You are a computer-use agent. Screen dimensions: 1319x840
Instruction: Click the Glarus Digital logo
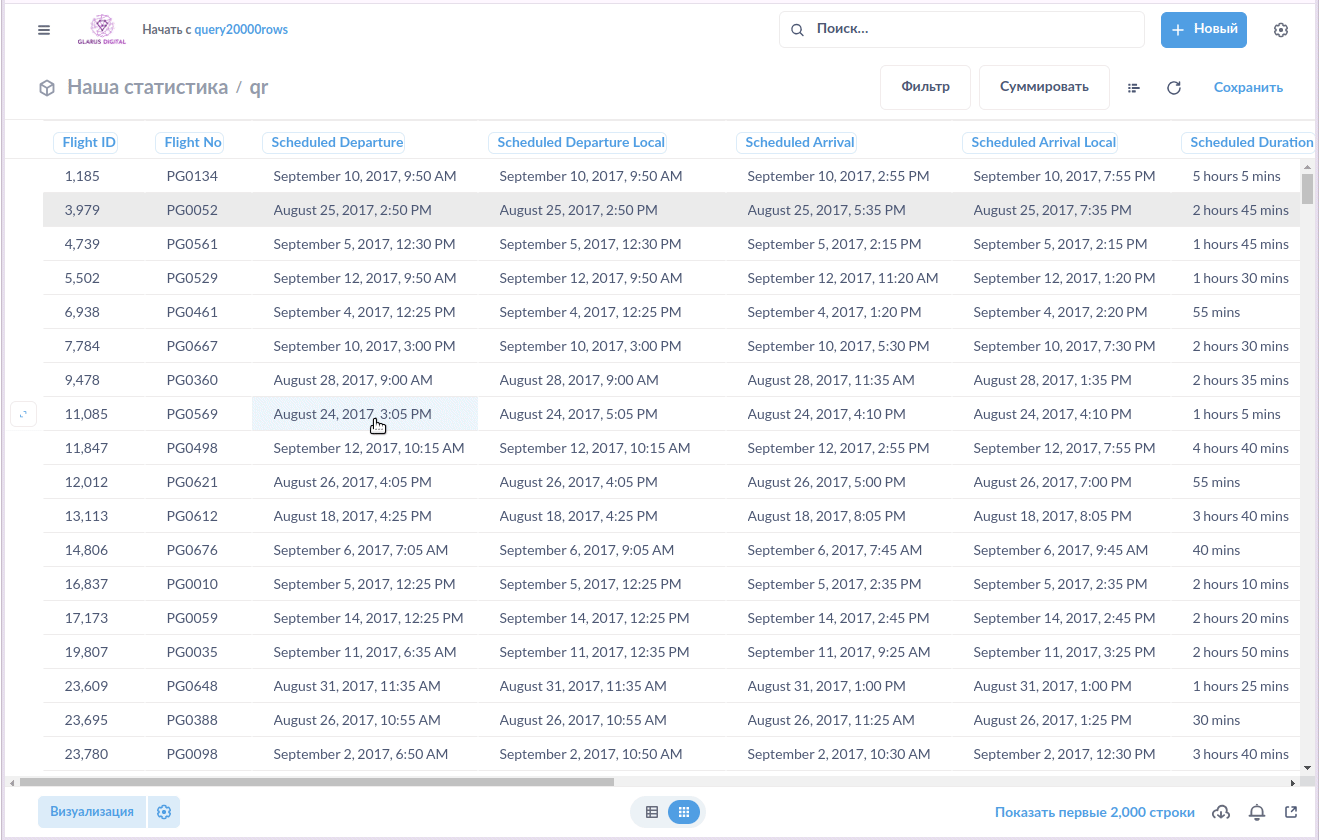pos(102,29)
